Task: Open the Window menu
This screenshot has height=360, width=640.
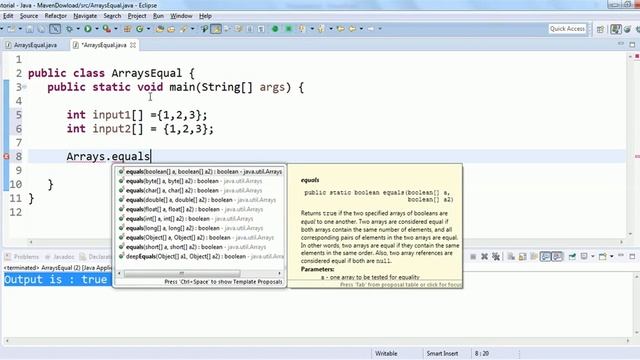Action: pyautogui.click(x=181, y=16)
